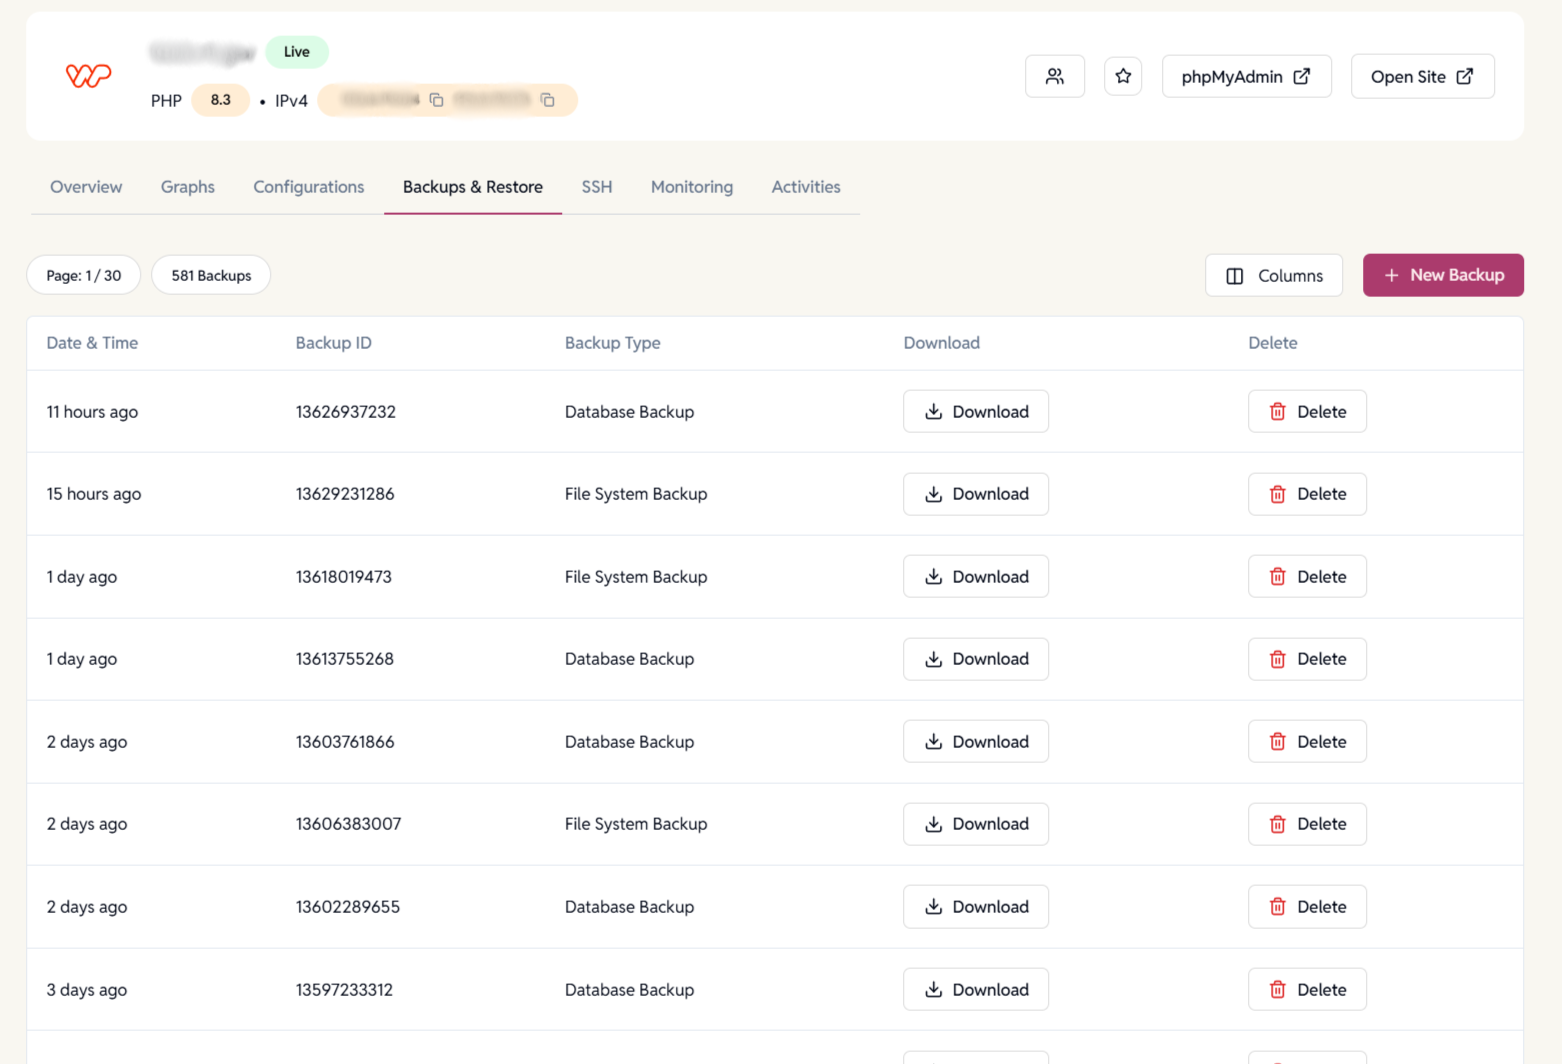Open the Page 1/30 pagination control

point(83,275)
